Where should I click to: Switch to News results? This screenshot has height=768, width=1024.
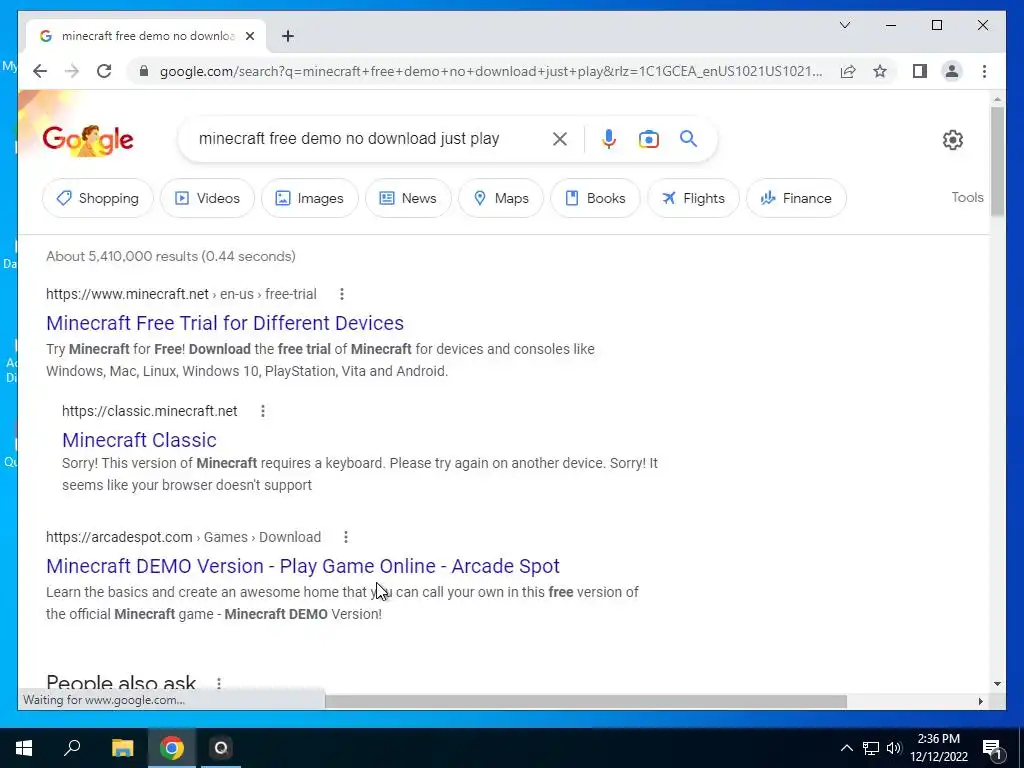click(408, 198)
